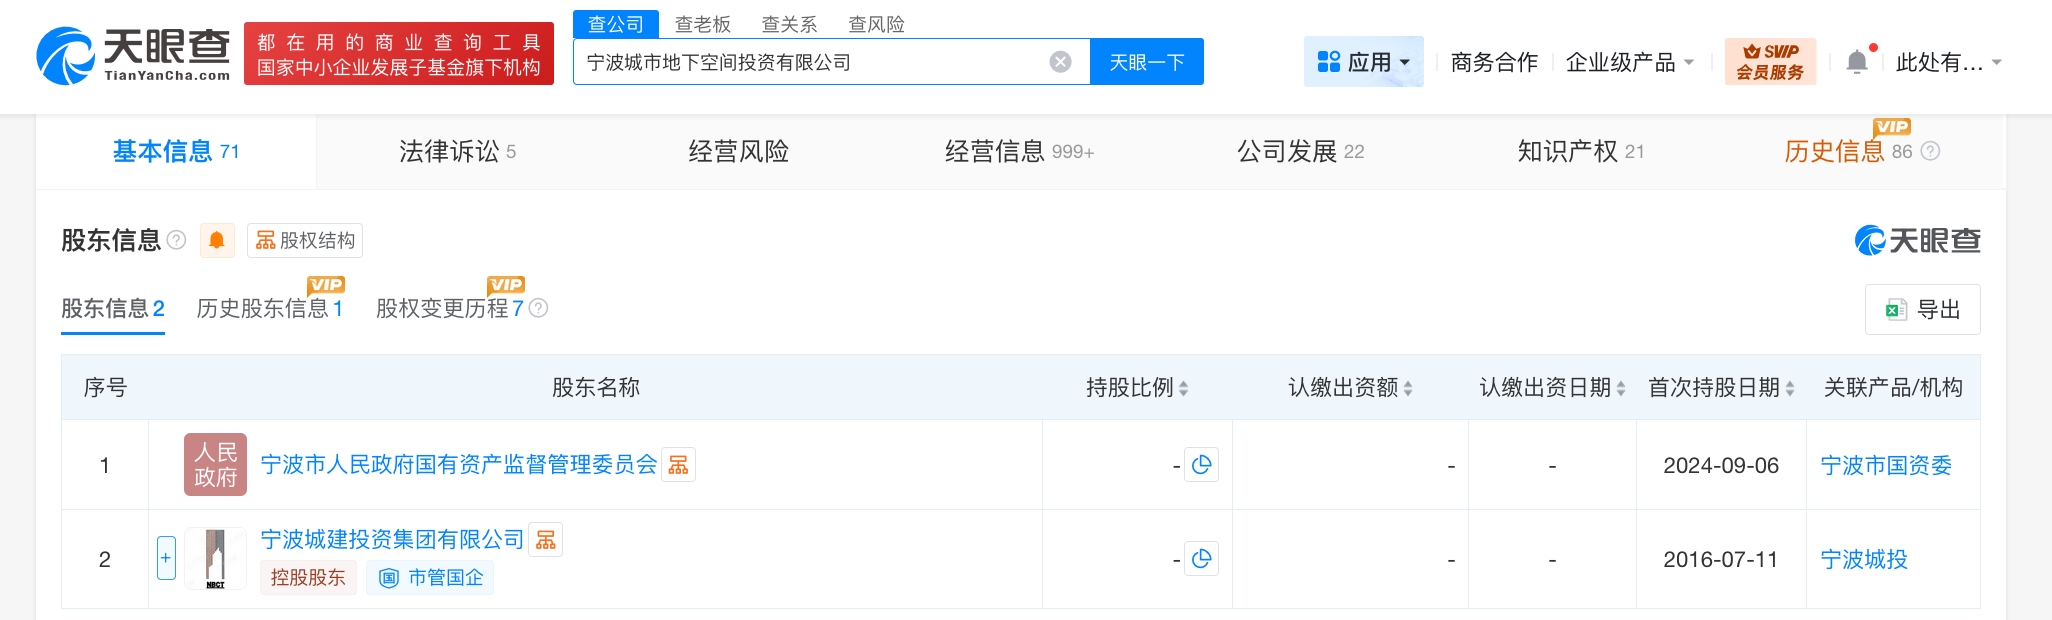
Task: Click the pie chart icon in row 1
Action: click(1201, 465)
